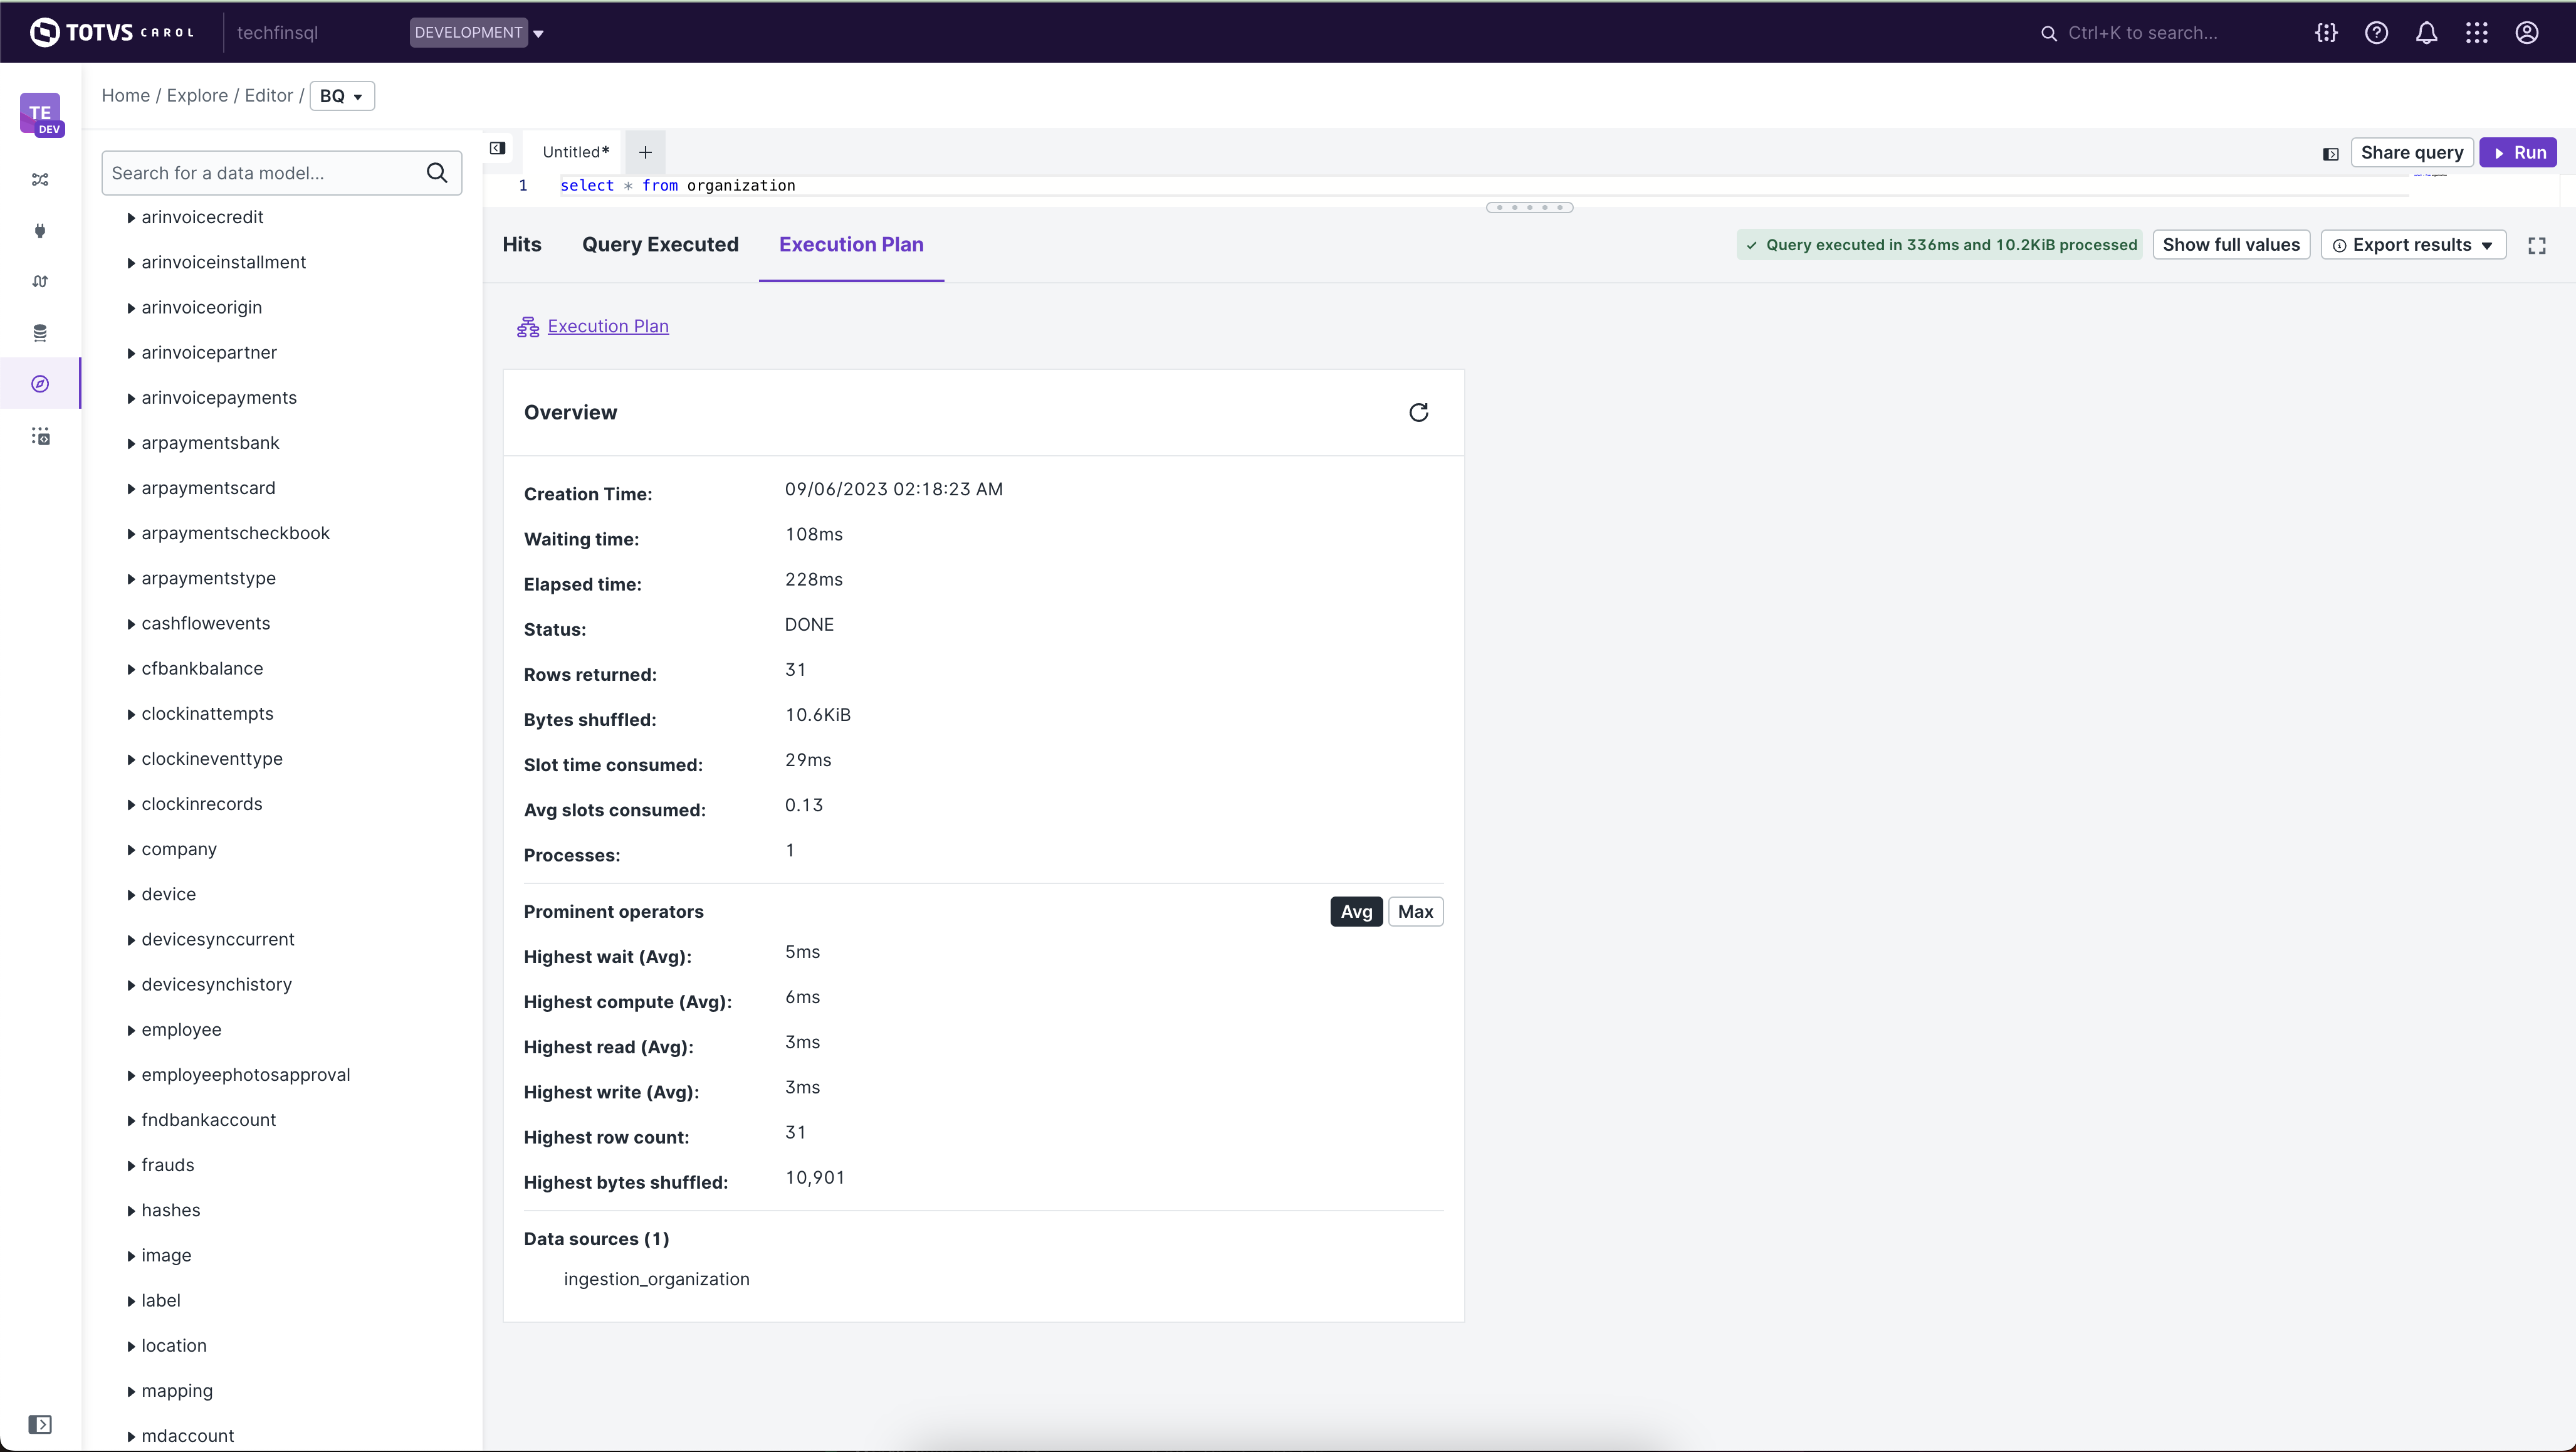Click the TOTVS Carol logo

pyautogui.click(x=112, y=32)
